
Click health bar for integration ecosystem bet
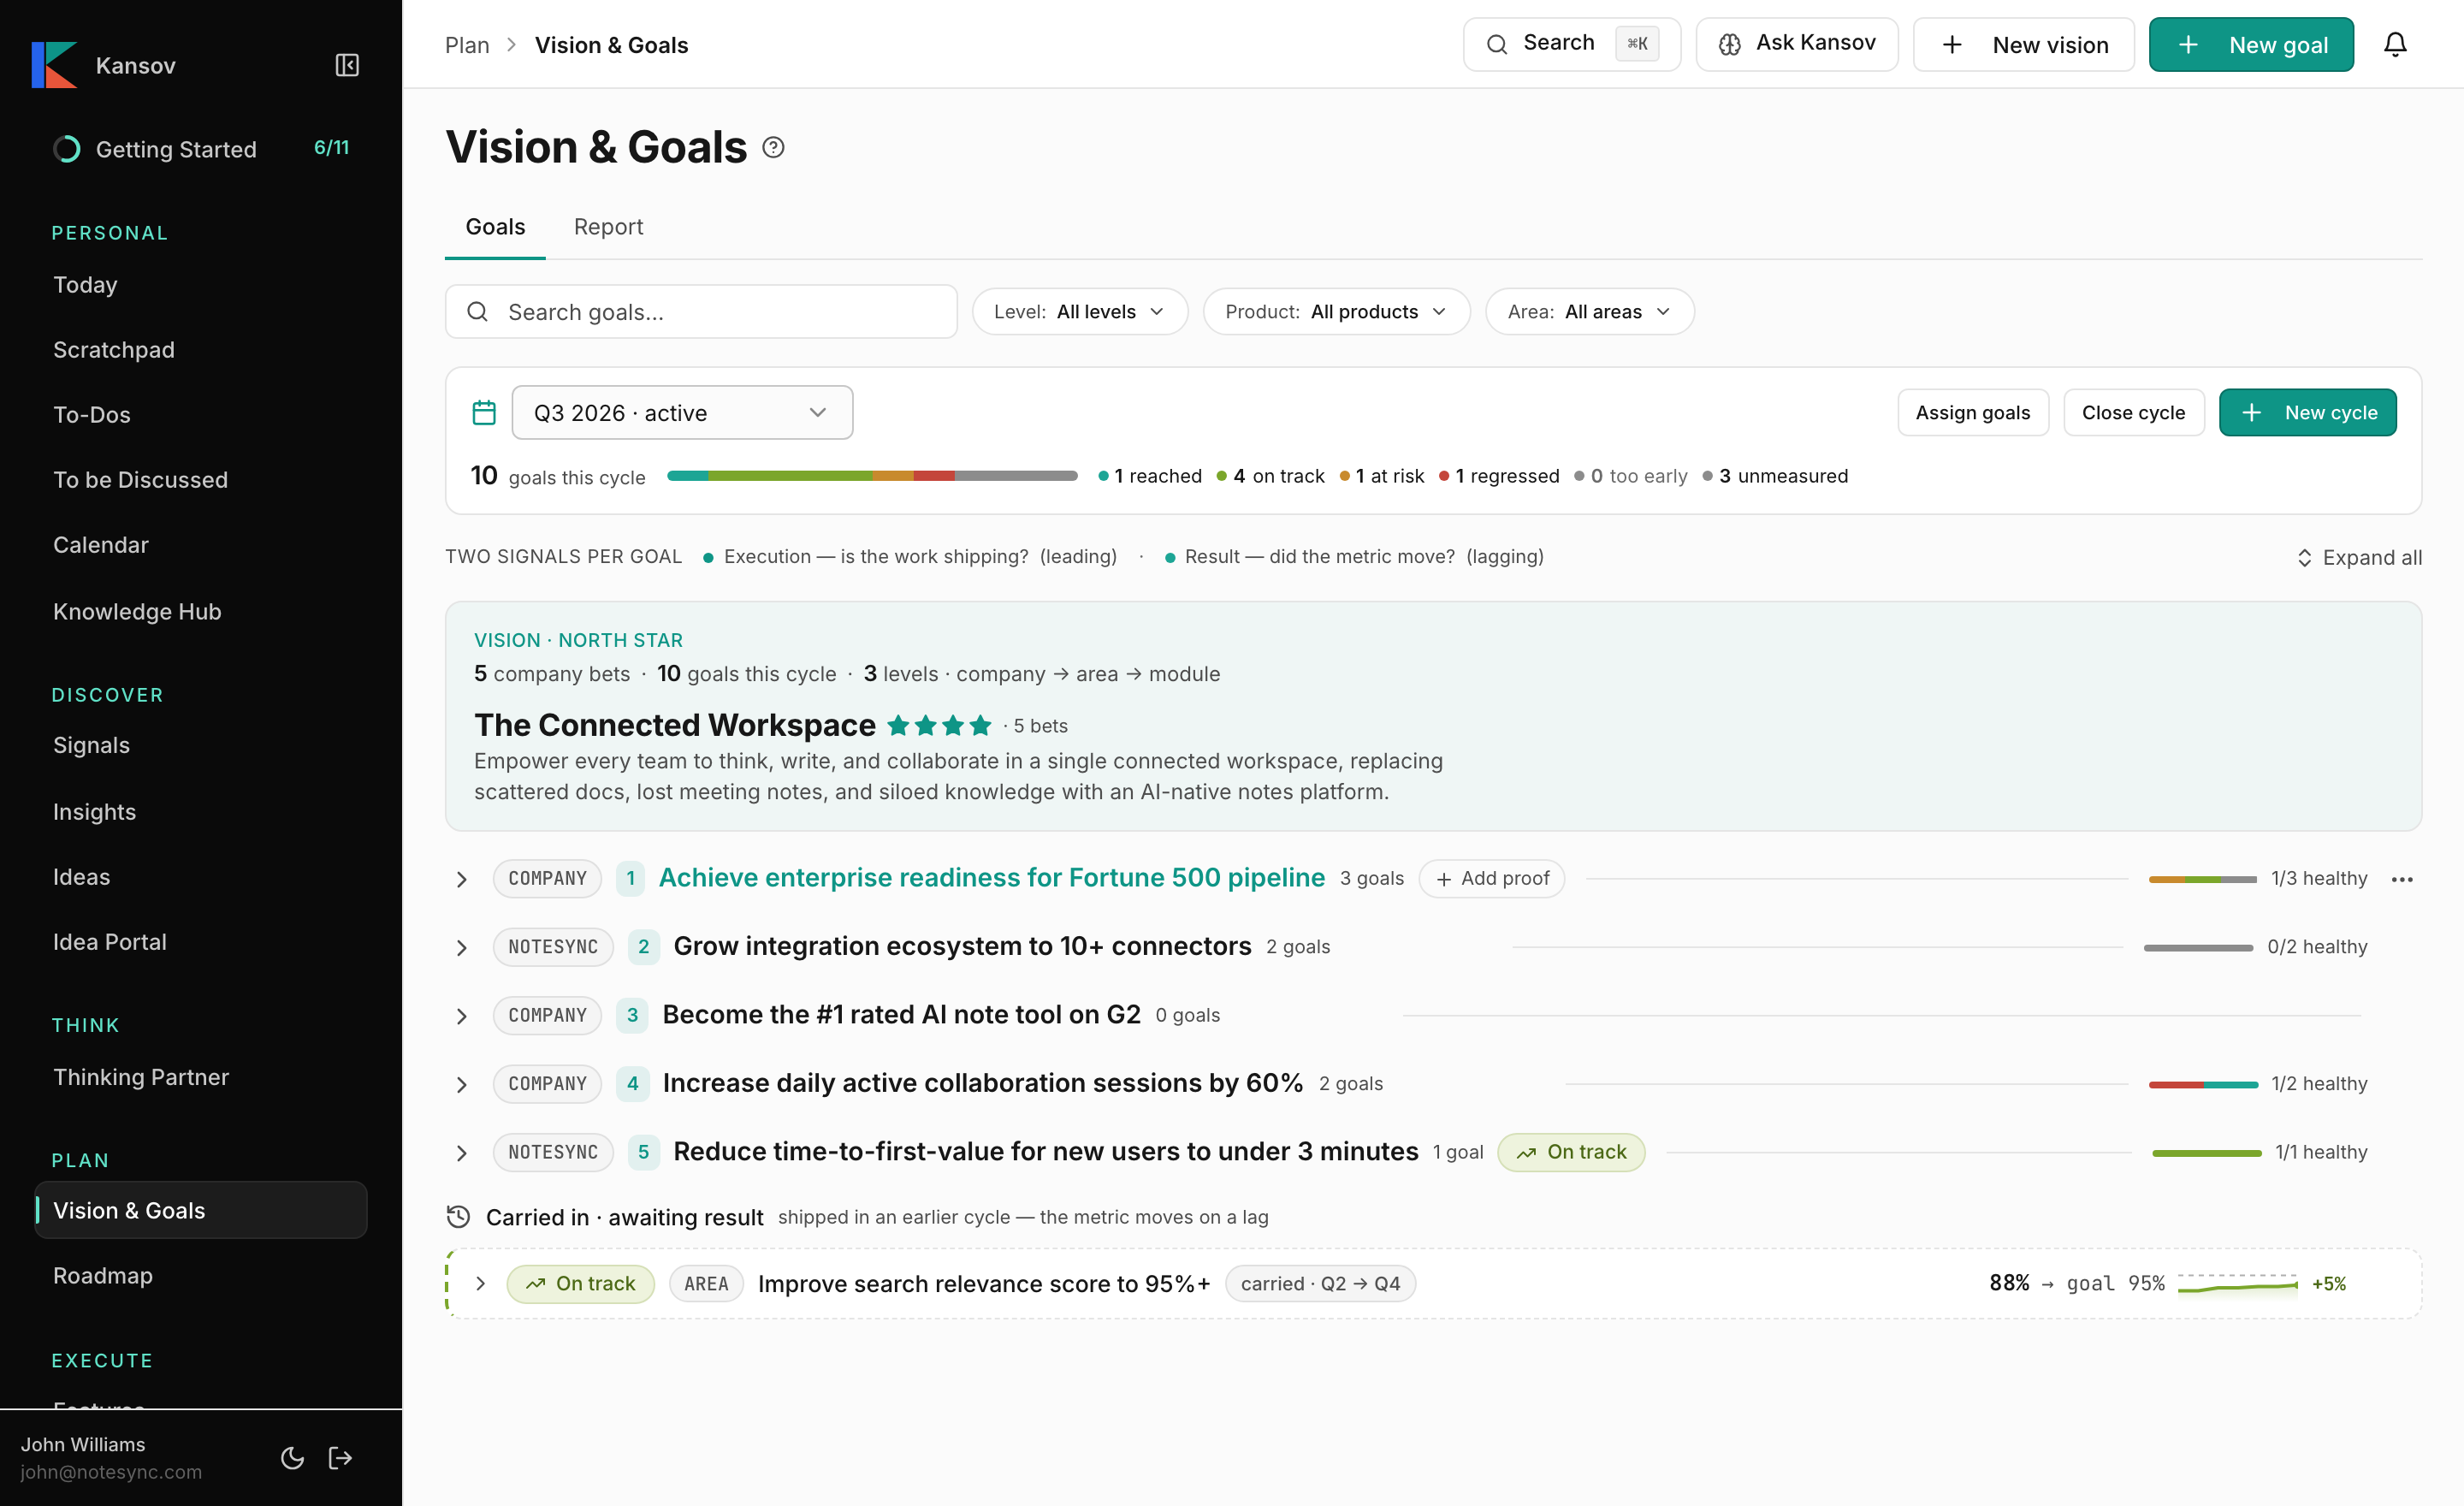2198,947
